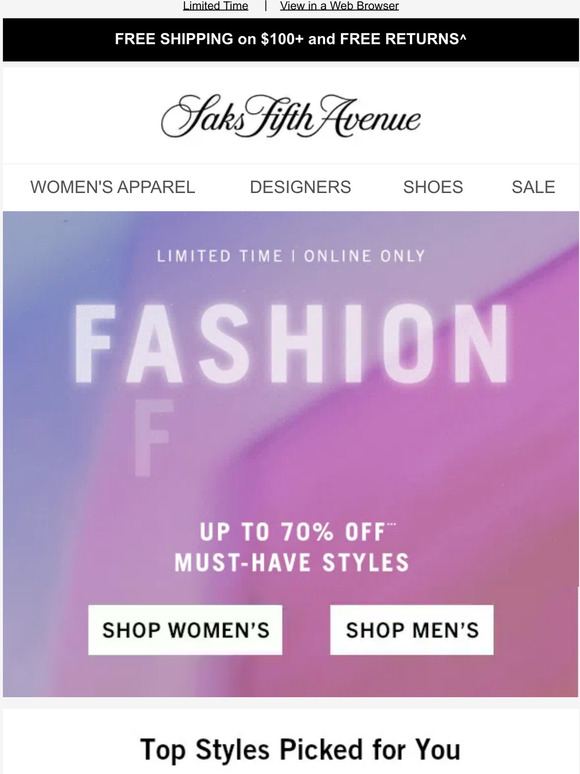Click the Limited Time Online Only tagline
The height and width of the screenshot is (774, 580).
pyautogui.click(x=291, y=256)
